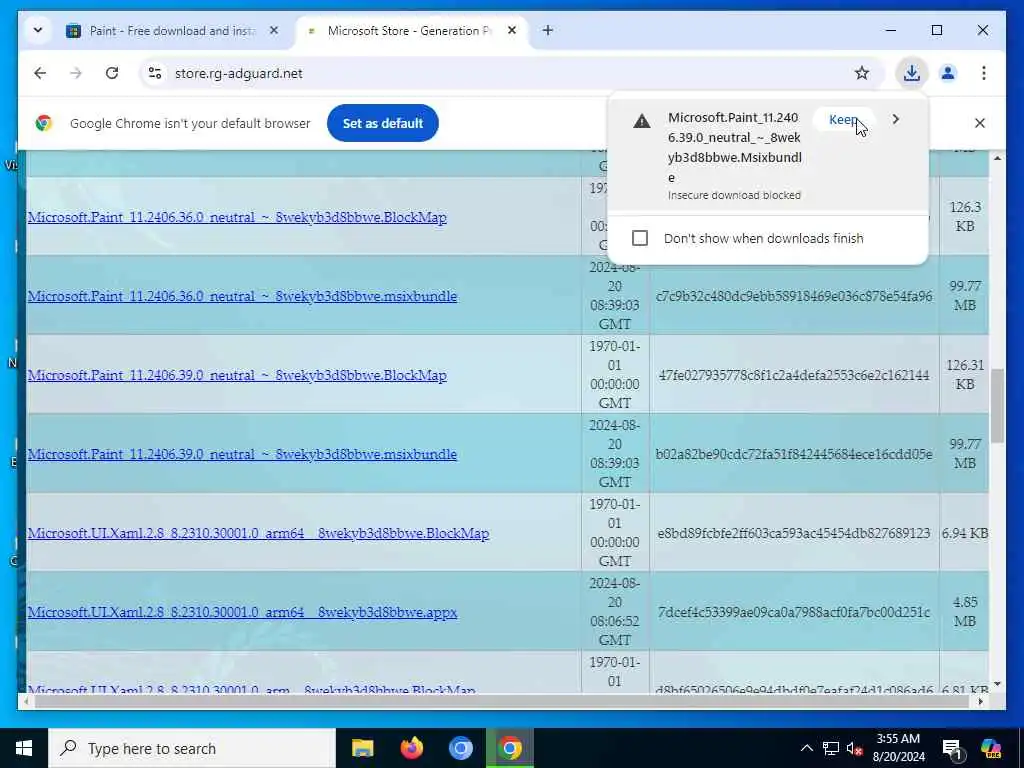This screenshot has width=1024, height=768.
Task: Open the Chrome tab search dropdown
Action: pos(38,30)
